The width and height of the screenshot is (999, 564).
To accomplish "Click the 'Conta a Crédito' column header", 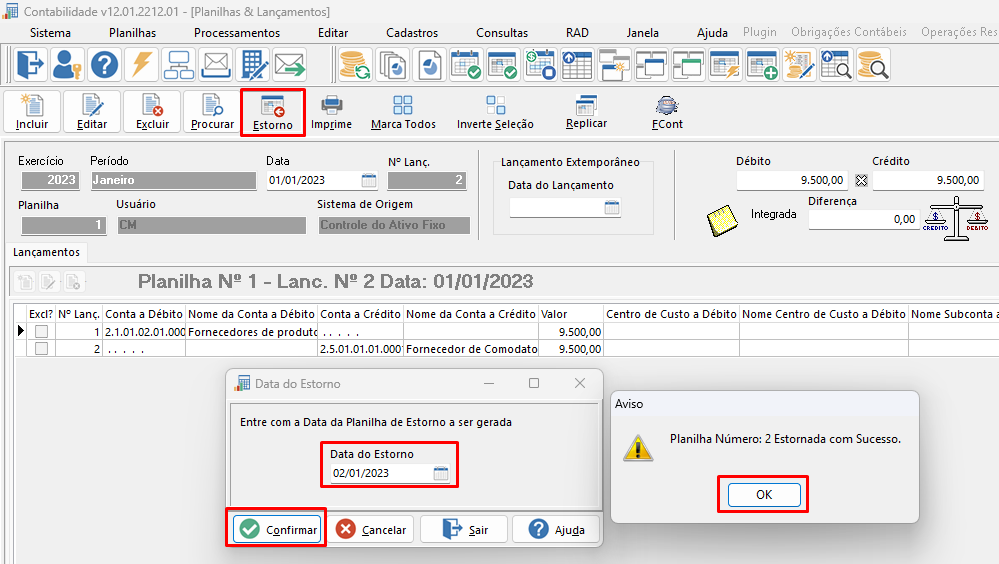I will pos(360,314).
